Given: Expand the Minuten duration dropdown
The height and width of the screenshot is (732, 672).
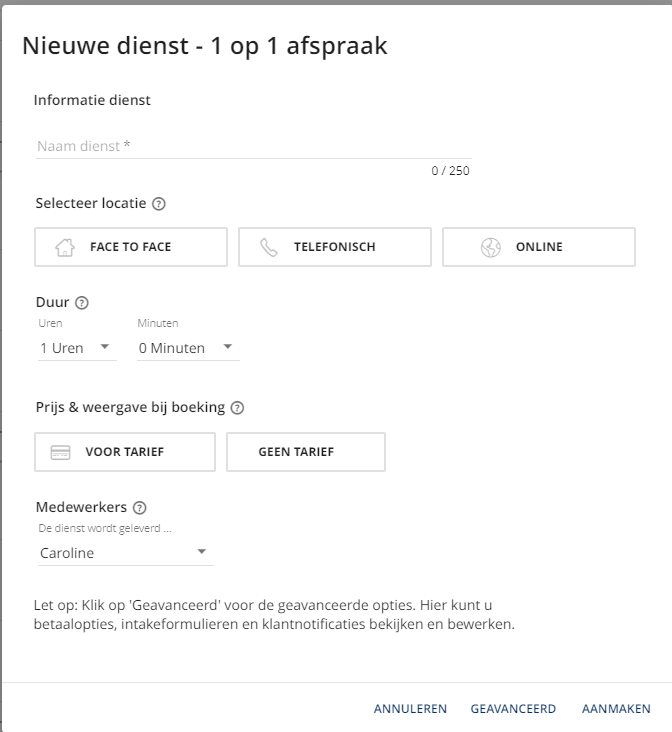Looking at the screenshot, I should click(187, 348).
